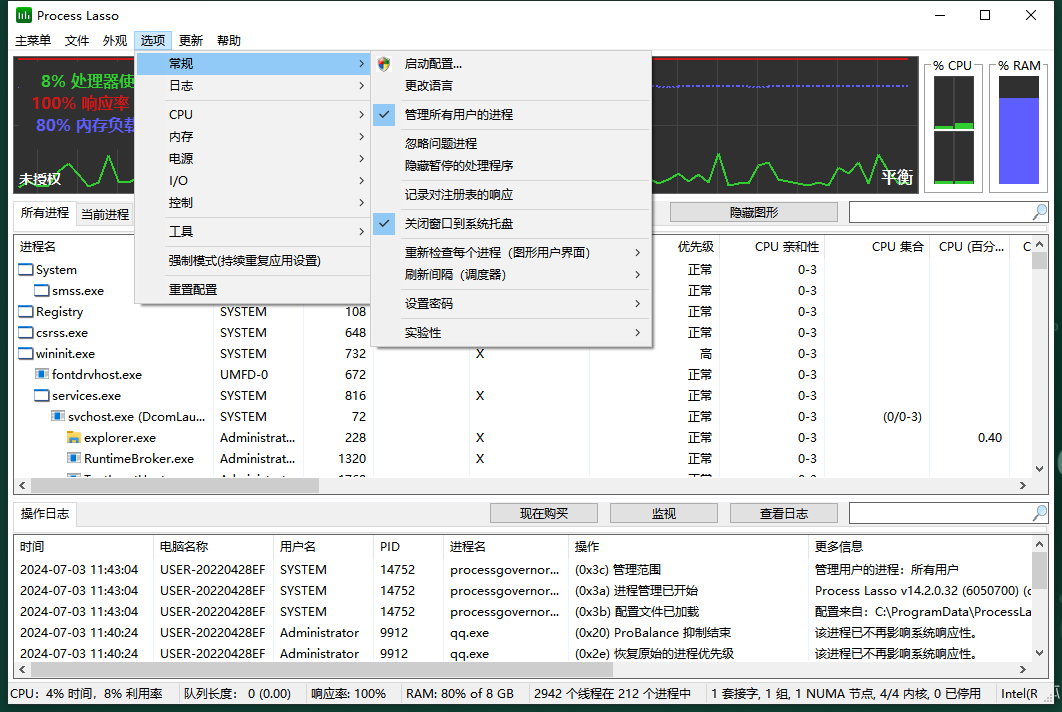Image resolution: width=1062 pixels, height=712 pixels.
Task: Expand the 常规 submenu
Action: [x=253, y=64]
